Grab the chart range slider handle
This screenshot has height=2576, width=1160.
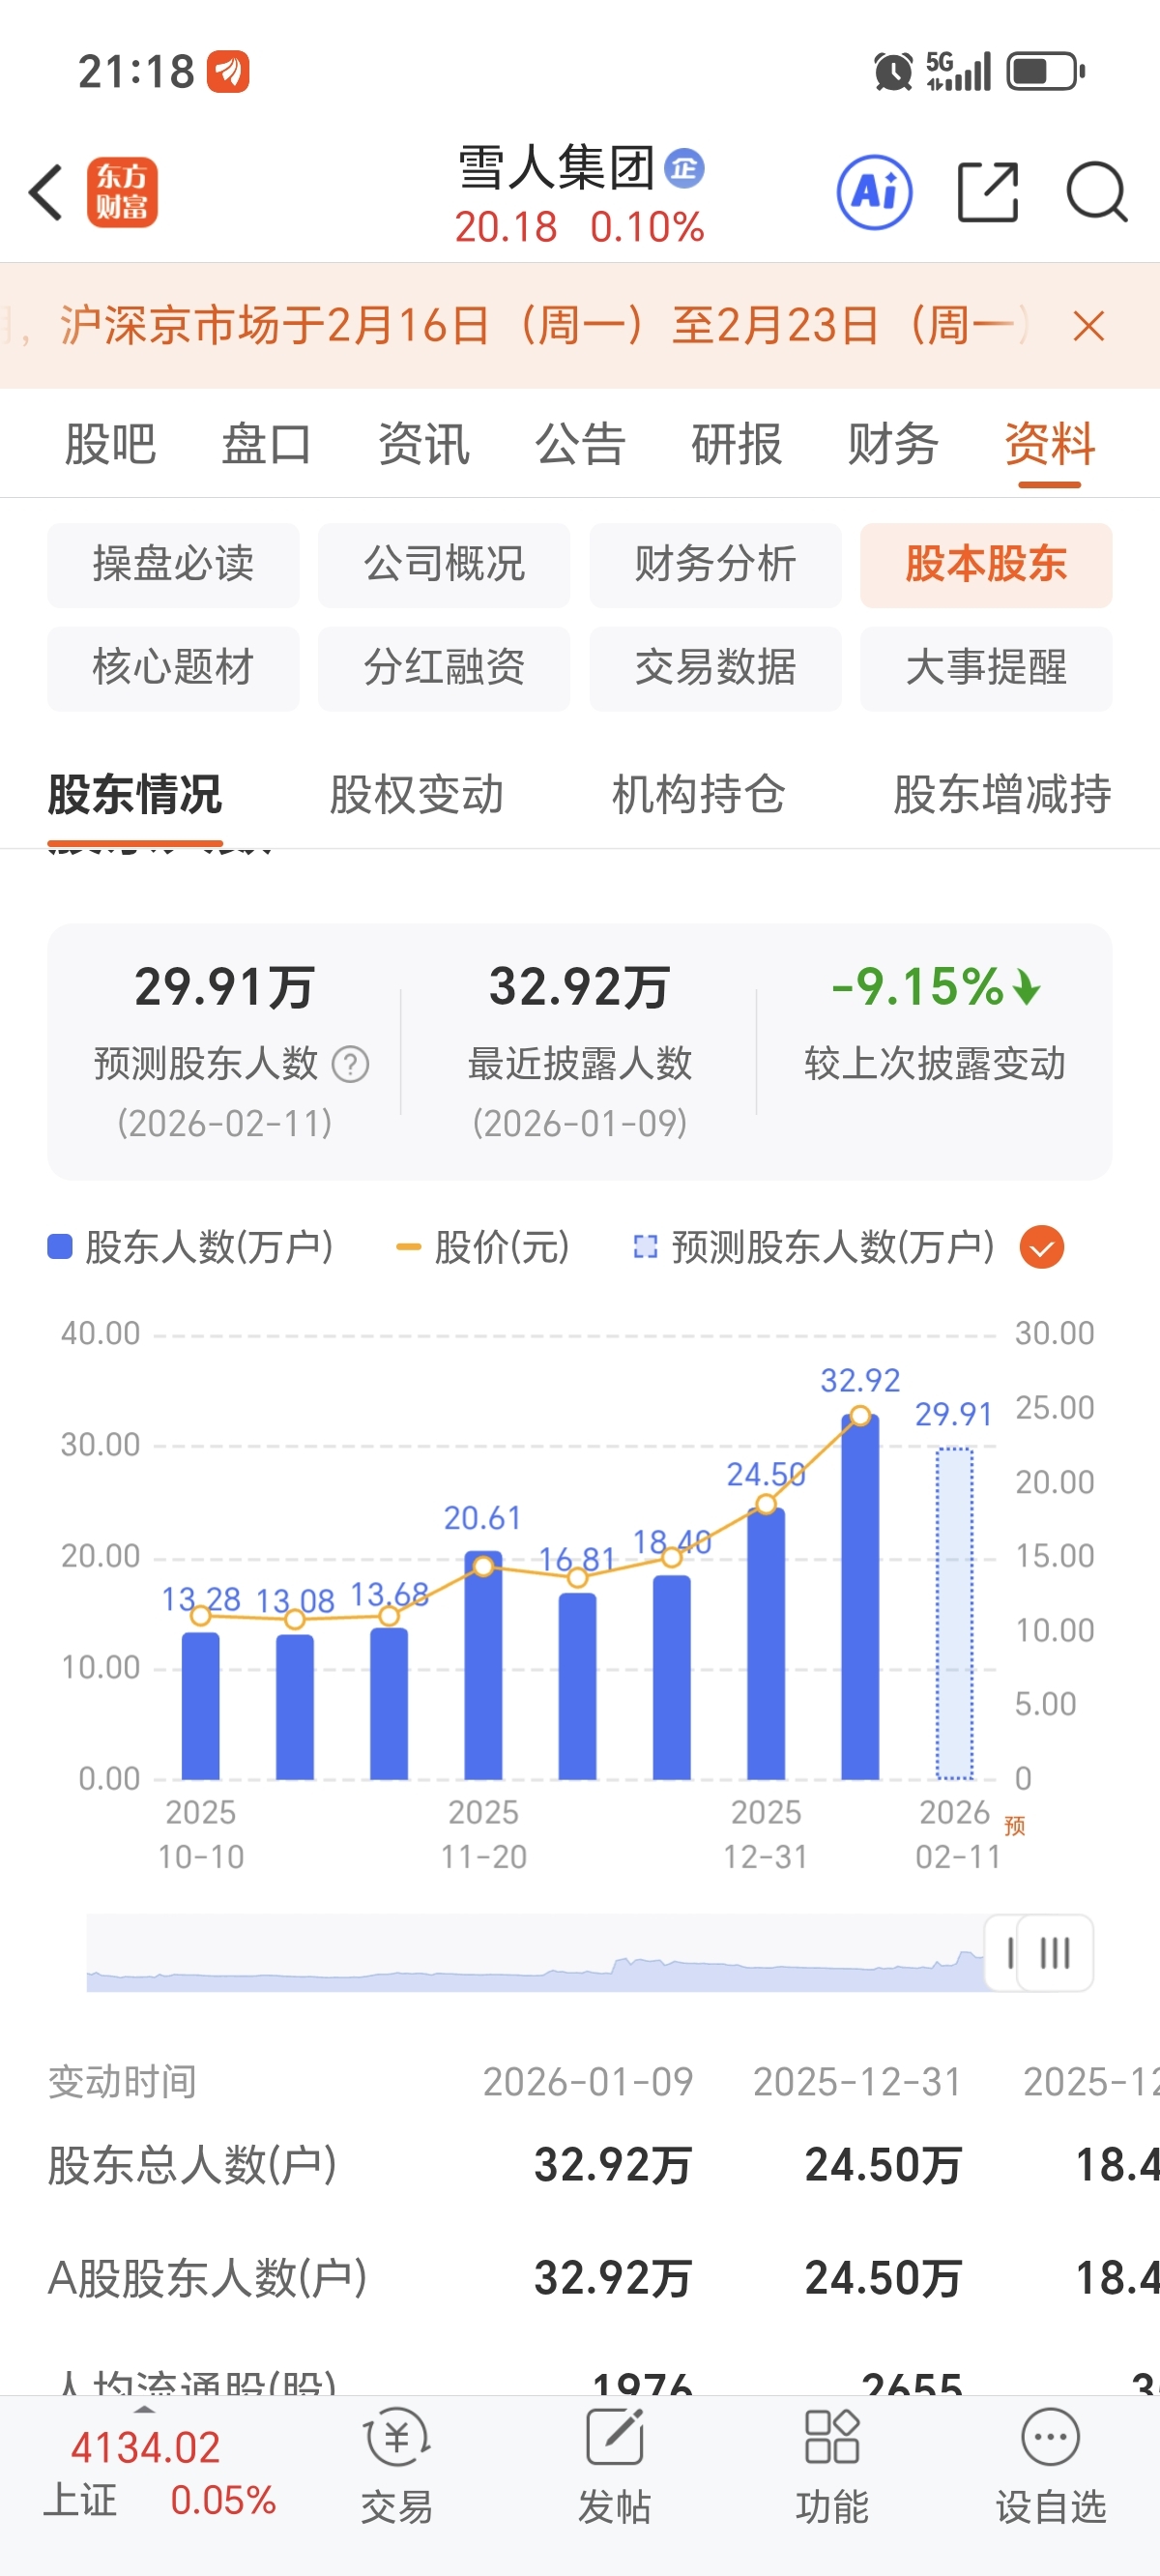(1040, 1953)
